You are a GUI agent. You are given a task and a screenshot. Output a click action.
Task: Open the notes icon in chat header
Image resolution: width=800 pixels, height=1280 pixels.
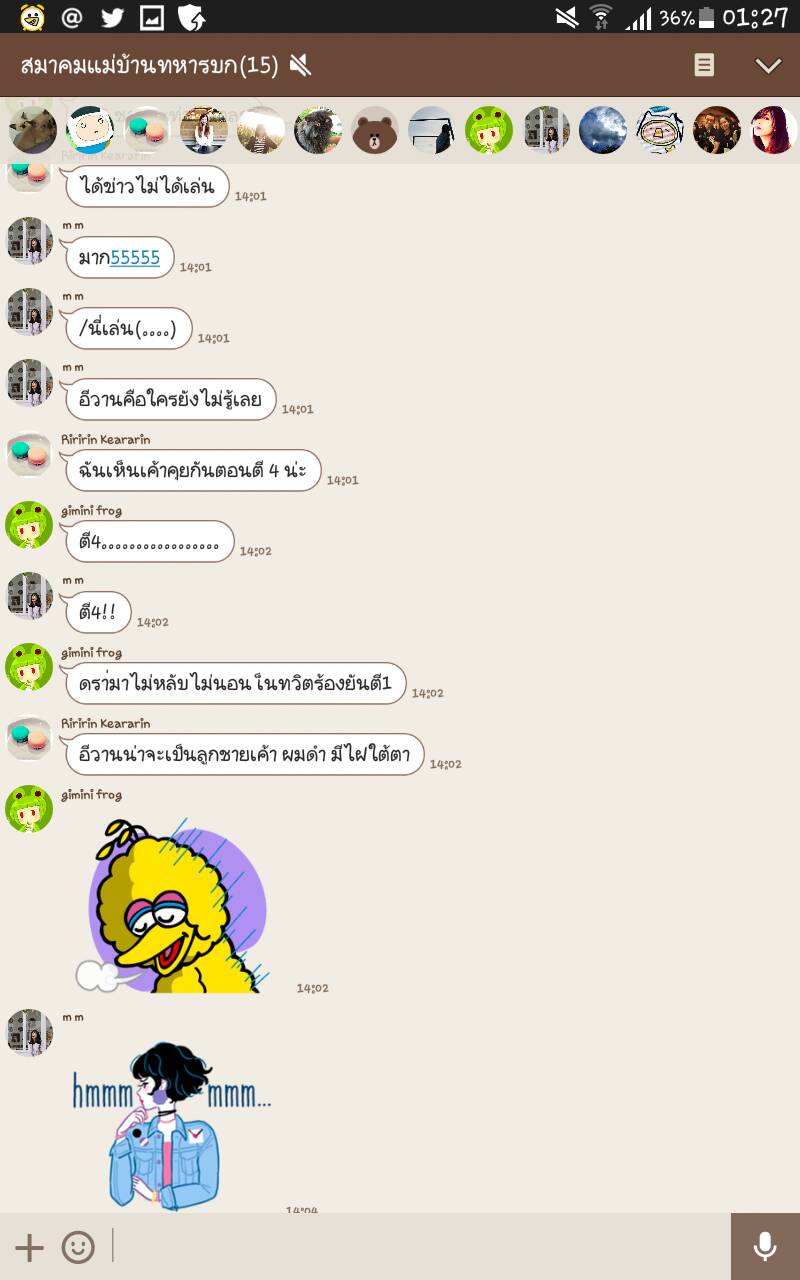704,65
